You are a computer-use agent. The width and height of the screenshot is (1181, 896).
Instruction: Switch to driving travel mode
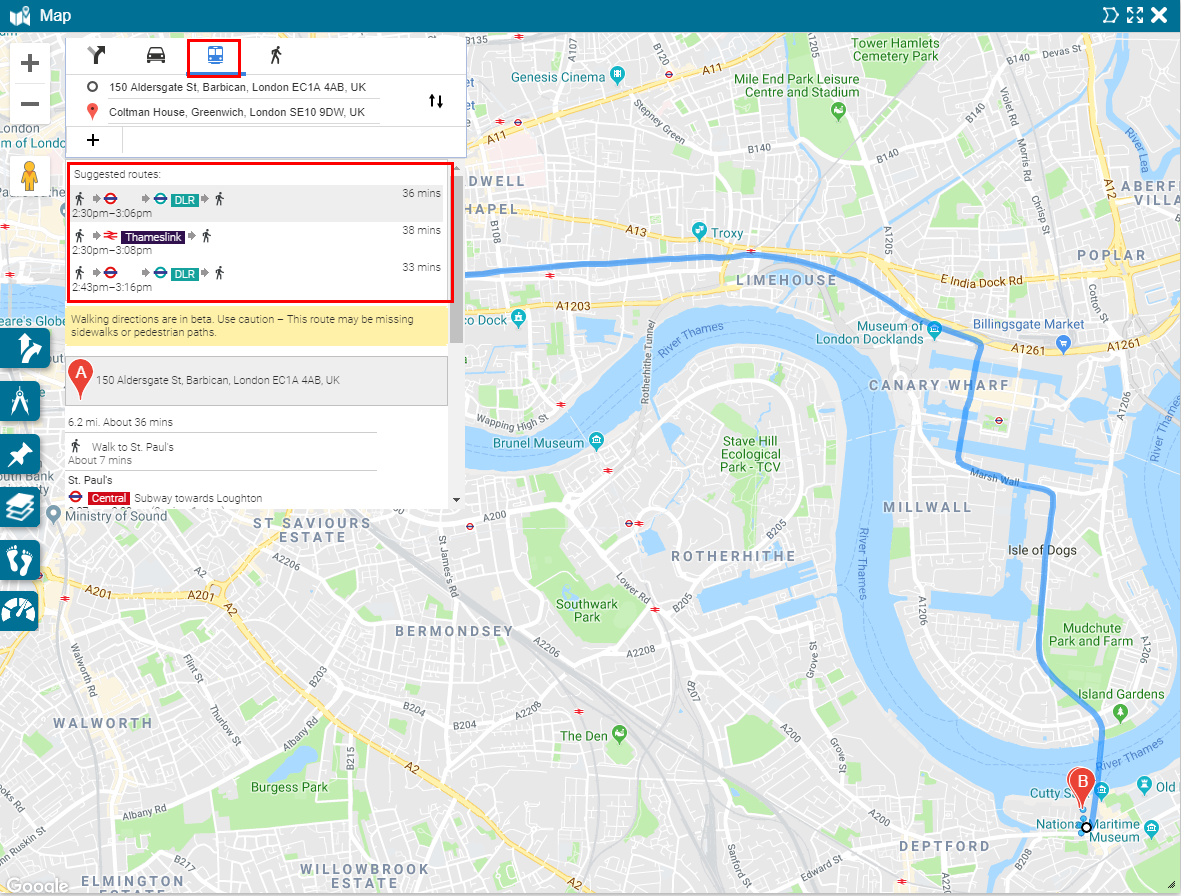tap(156, 55)
